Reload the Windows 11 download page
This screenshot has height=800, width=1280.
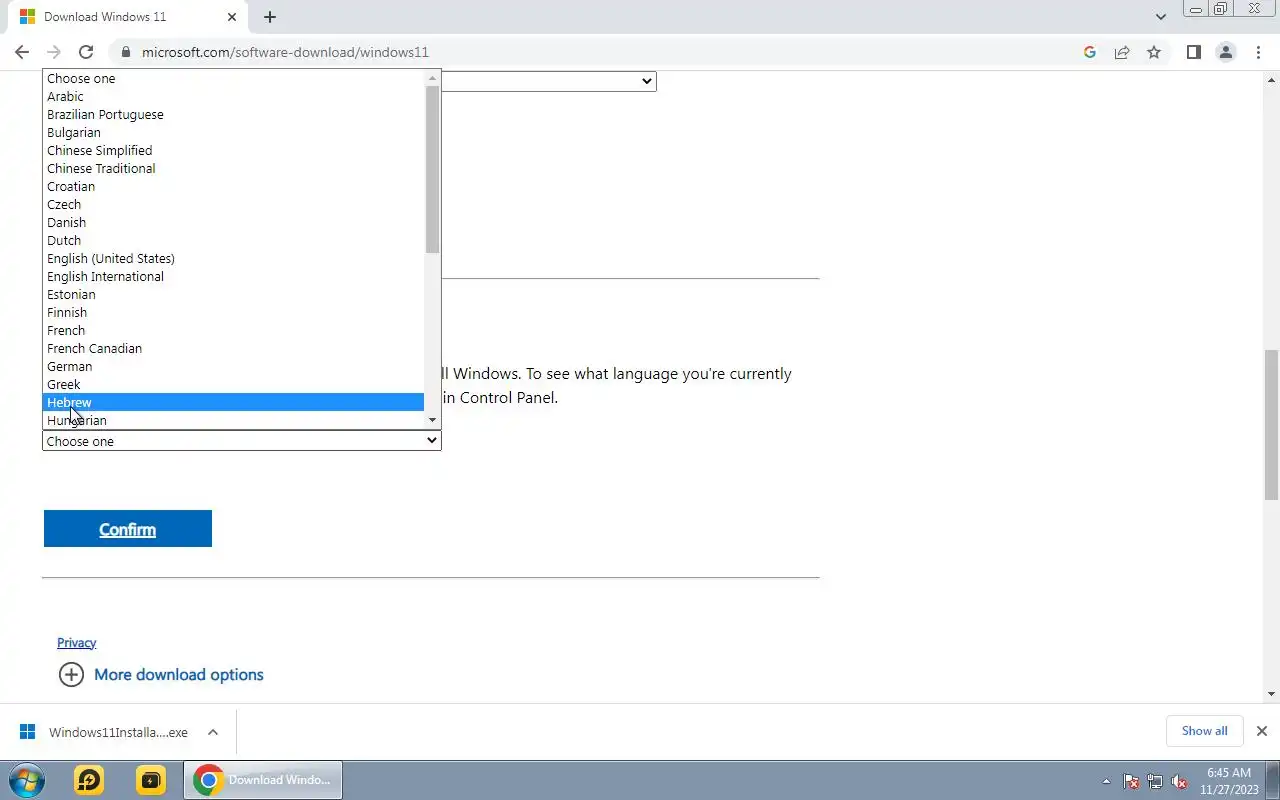(86, 52)
